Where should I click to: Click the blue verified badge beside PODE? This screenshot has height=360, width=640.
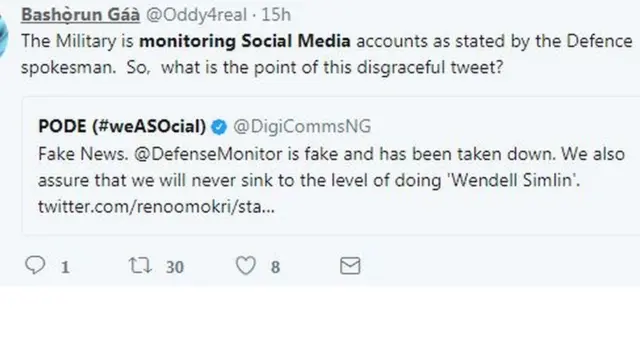tap(219, 127)
